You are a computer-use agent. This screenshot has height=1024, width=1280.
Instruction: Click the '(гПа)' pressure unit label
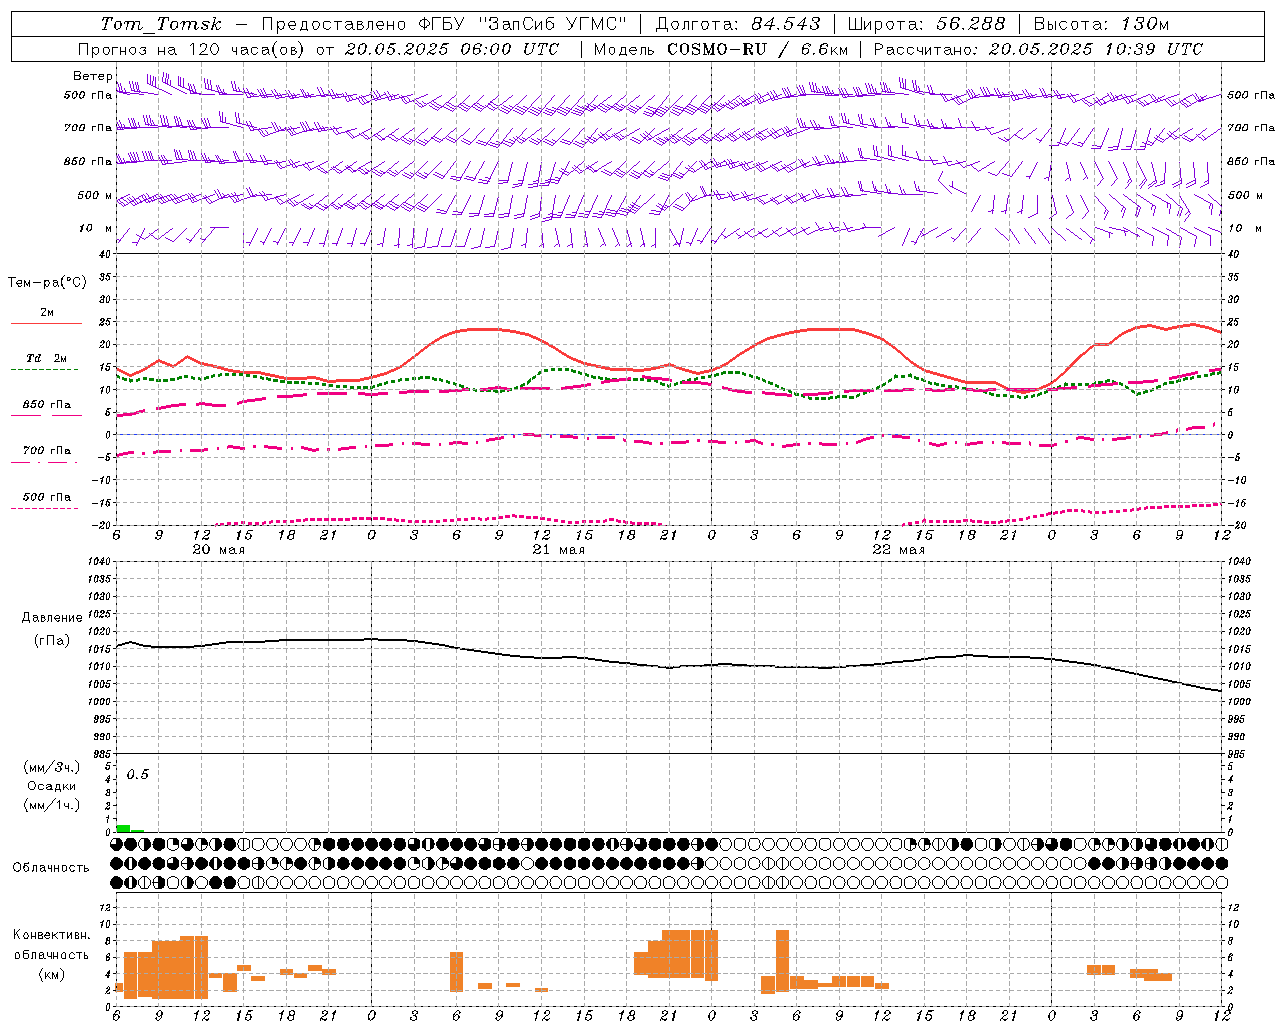click(52, 641)
